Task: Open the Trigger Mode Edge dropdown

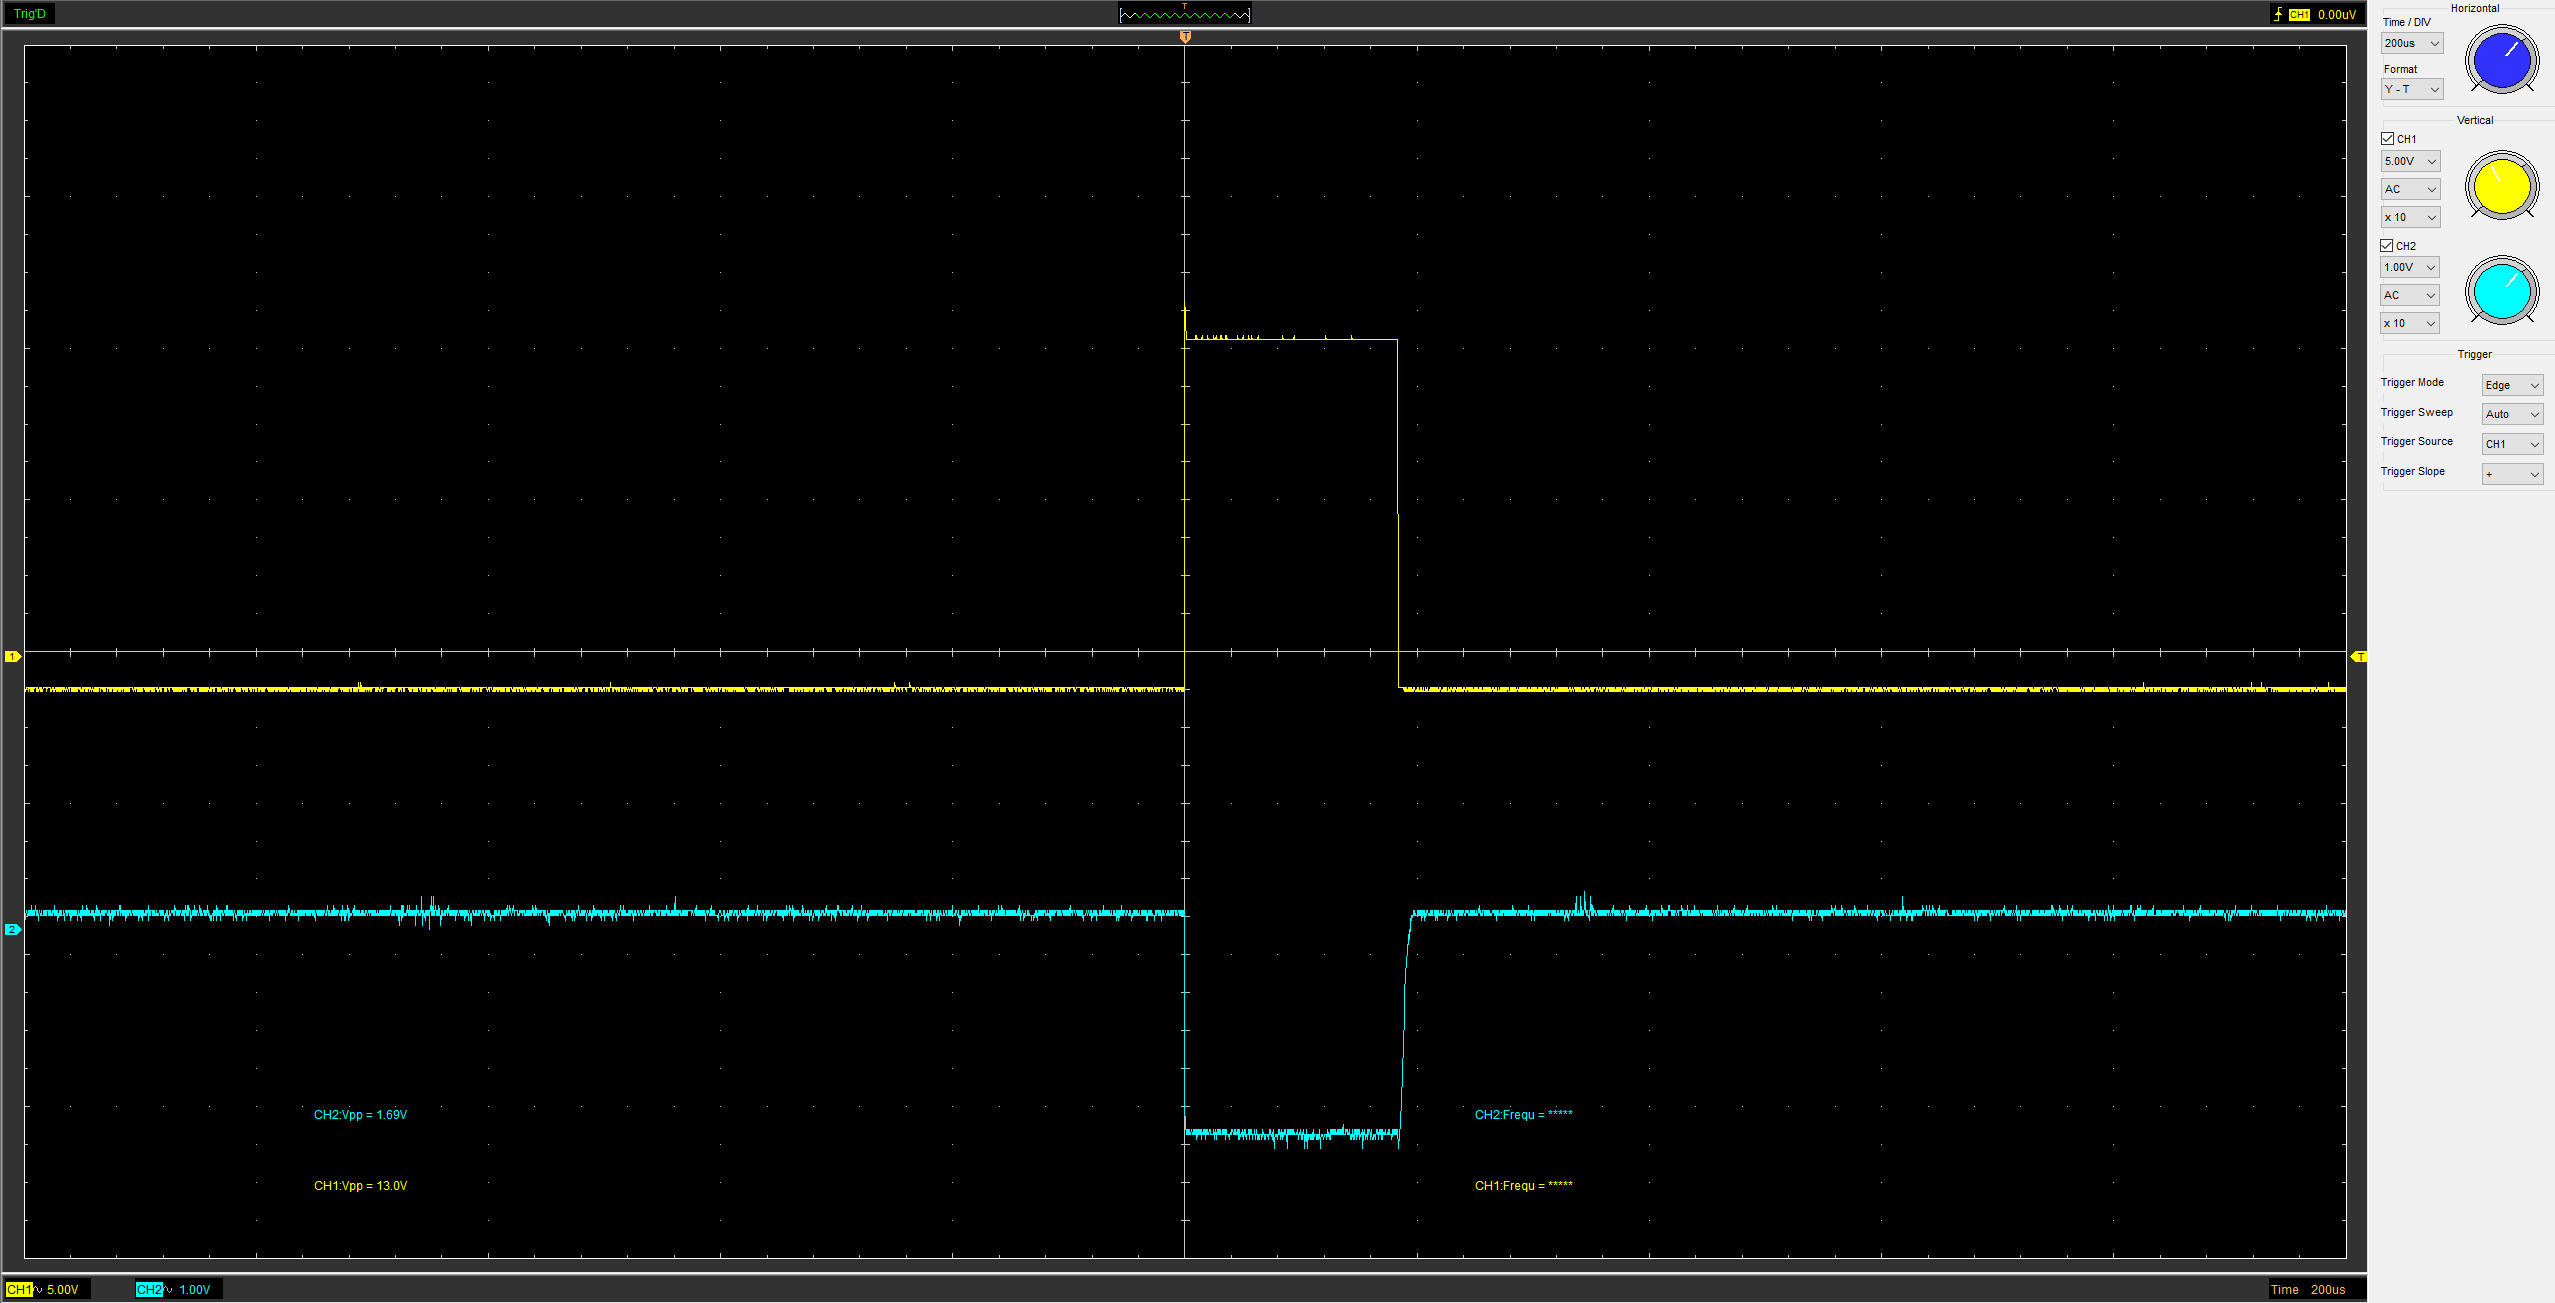Action: click(x=2512, y=385)
